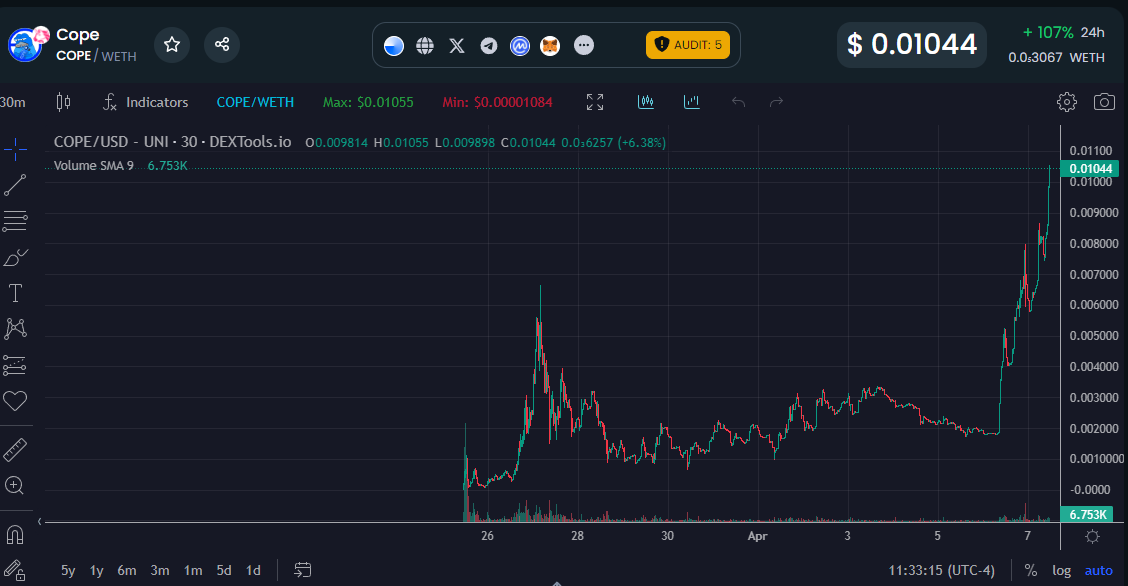The height and width of the screenshot is (586, 1128).
Task: Open the go-to-date calendar icon
Action: pos(303,570)
